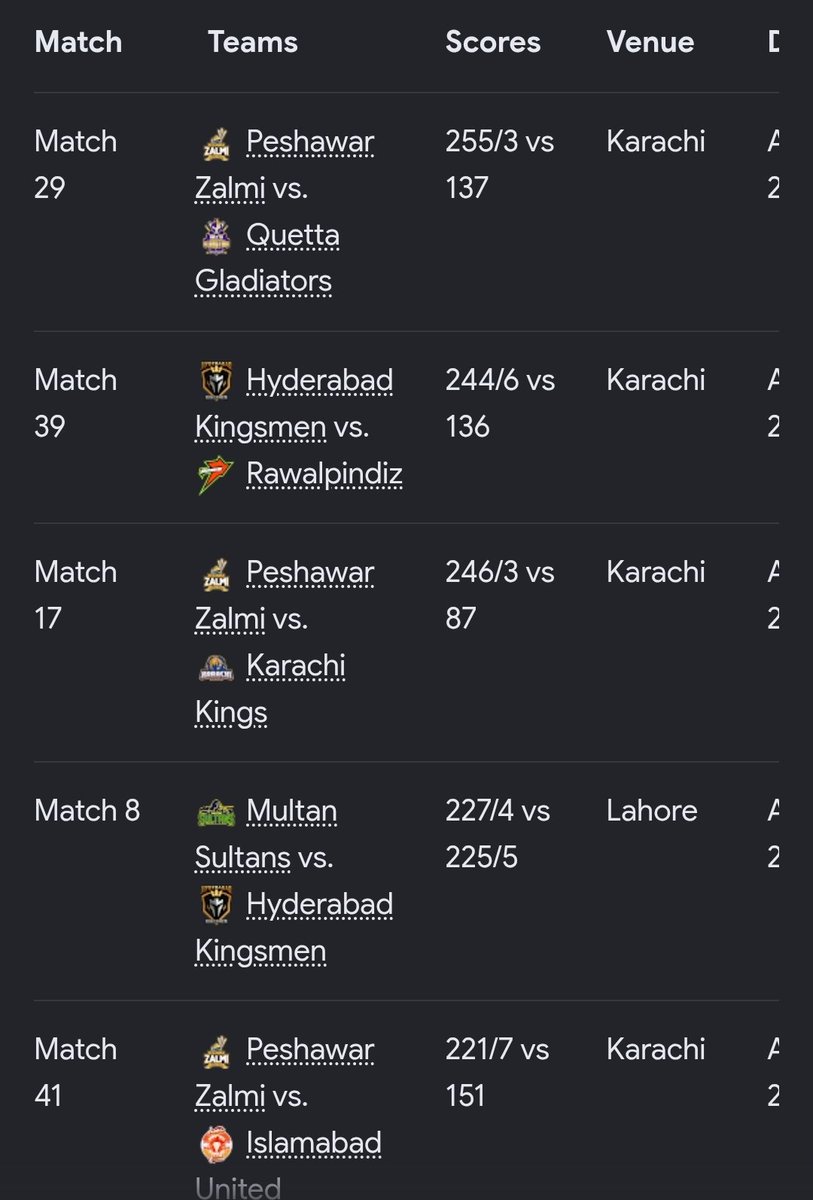Viewport: 813px width, 1200px height.
Task: Click Hyderabad Kingsmen logo in Match 8
Action: [x=216, y=904]
